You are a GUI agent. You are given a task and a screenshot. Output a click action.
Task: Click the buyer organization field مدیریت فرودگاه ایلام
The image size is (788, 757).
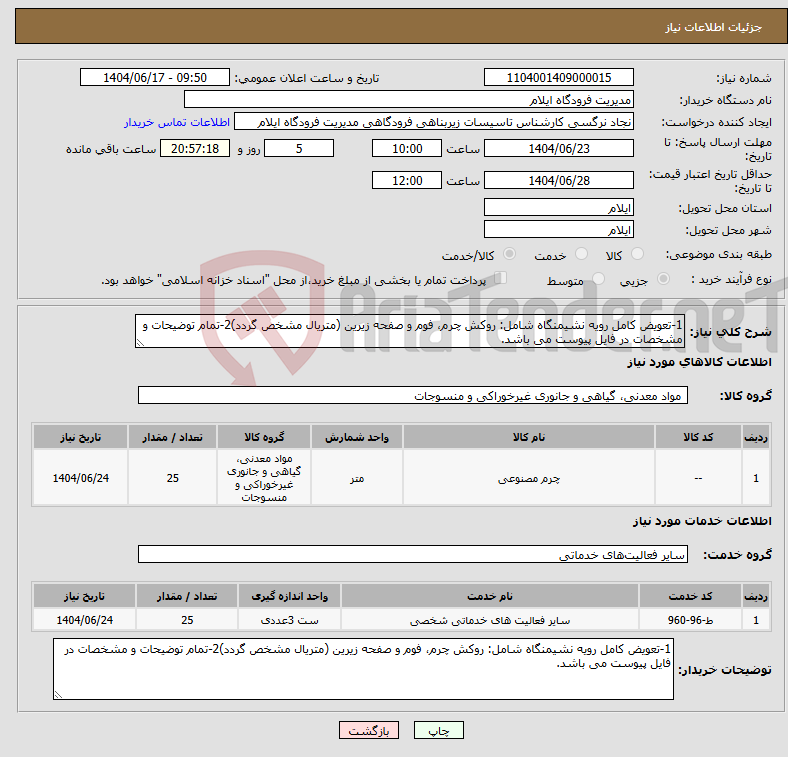409,100
